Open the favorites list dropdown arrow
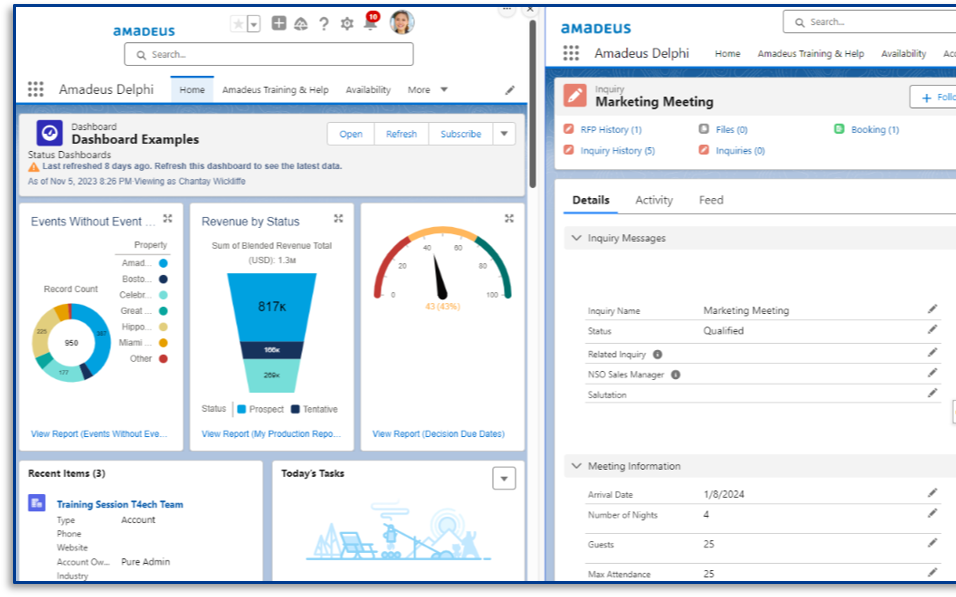The width and height of the screenshot is (956, 597). point(254,24)
